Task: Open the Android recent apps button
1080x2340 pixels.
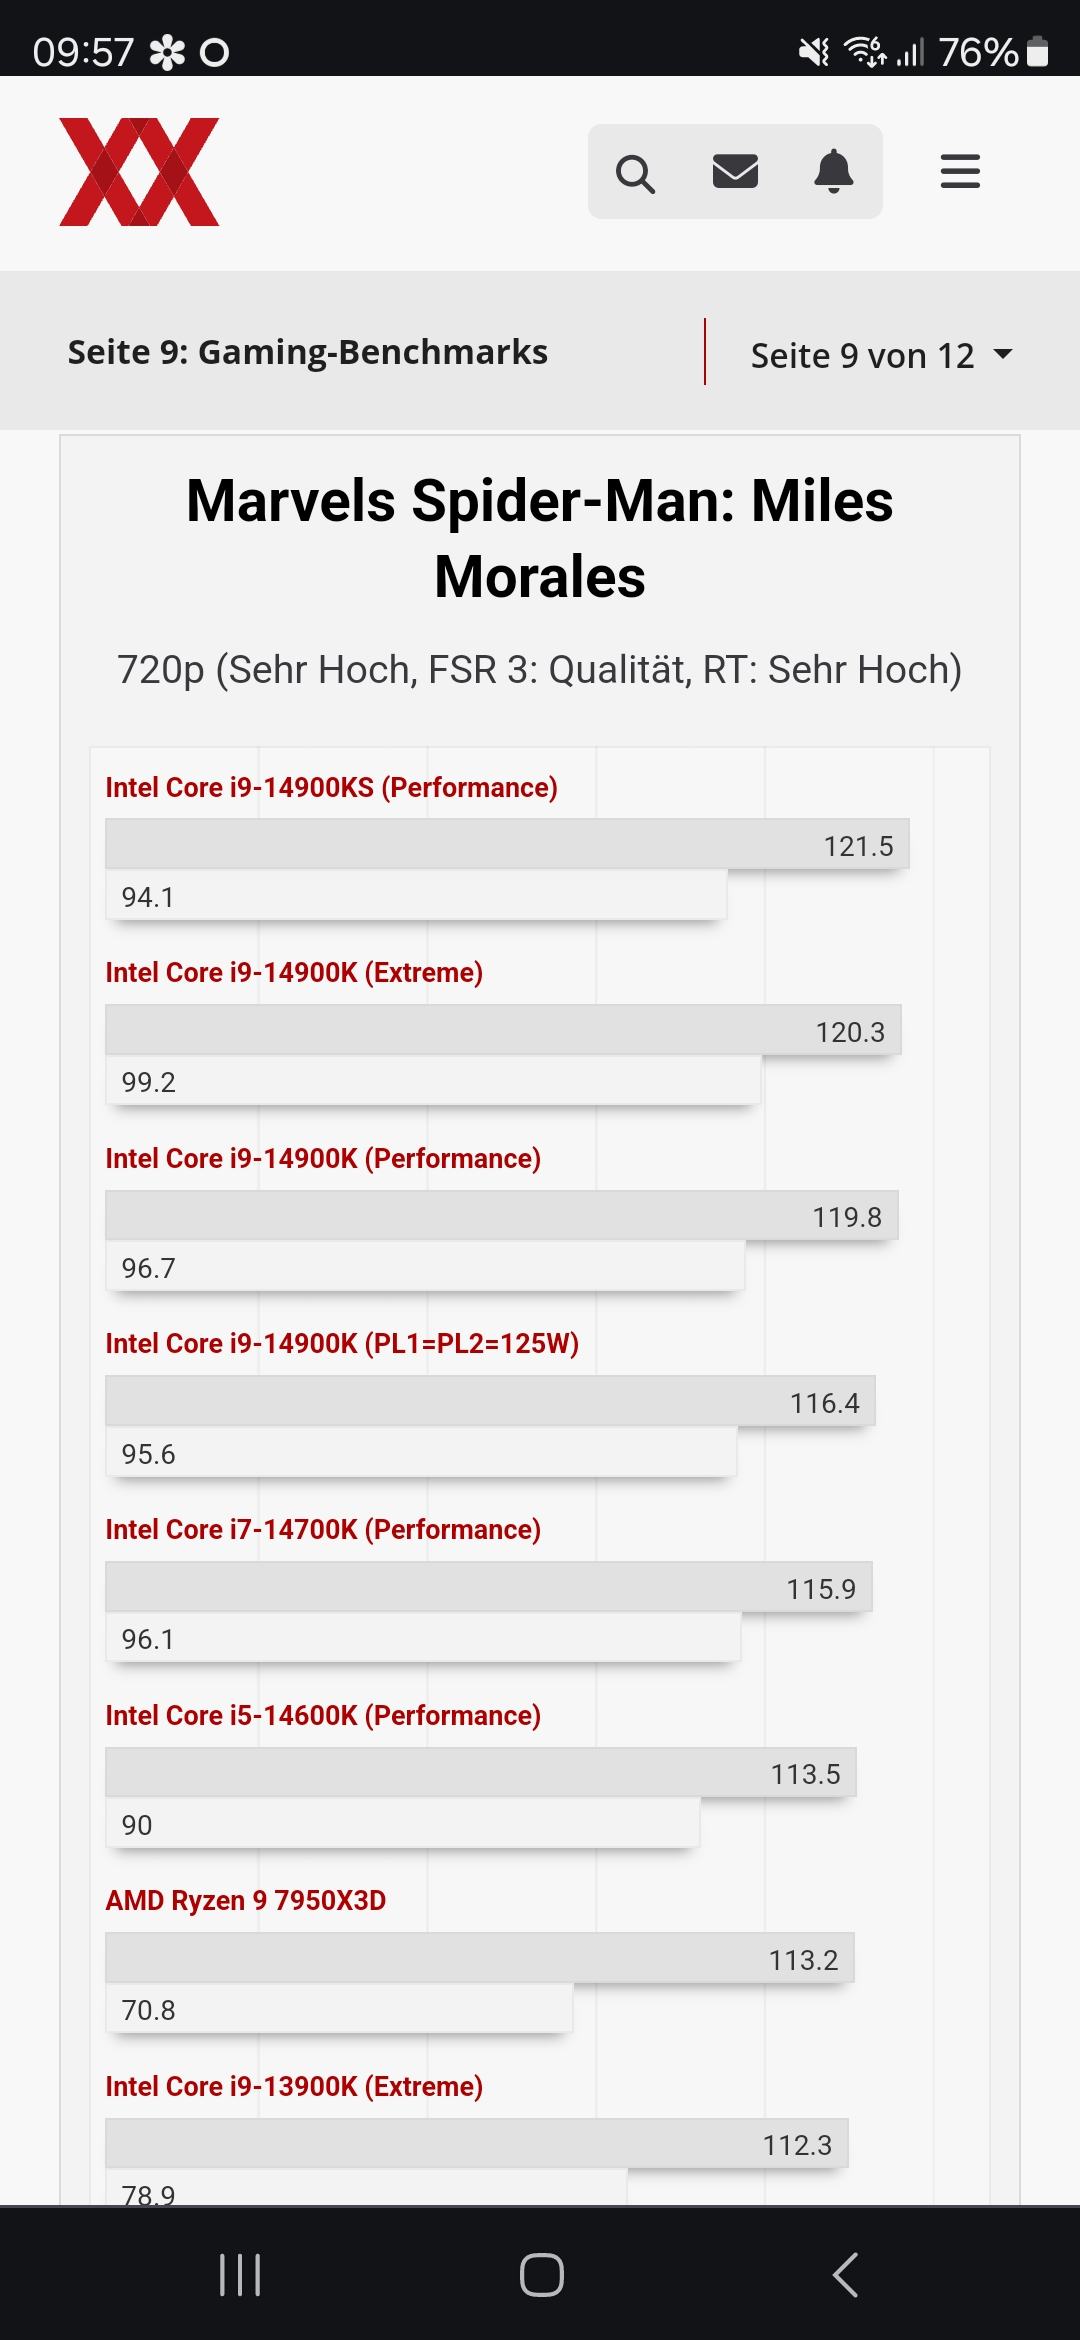Action: coord(240,2274)
